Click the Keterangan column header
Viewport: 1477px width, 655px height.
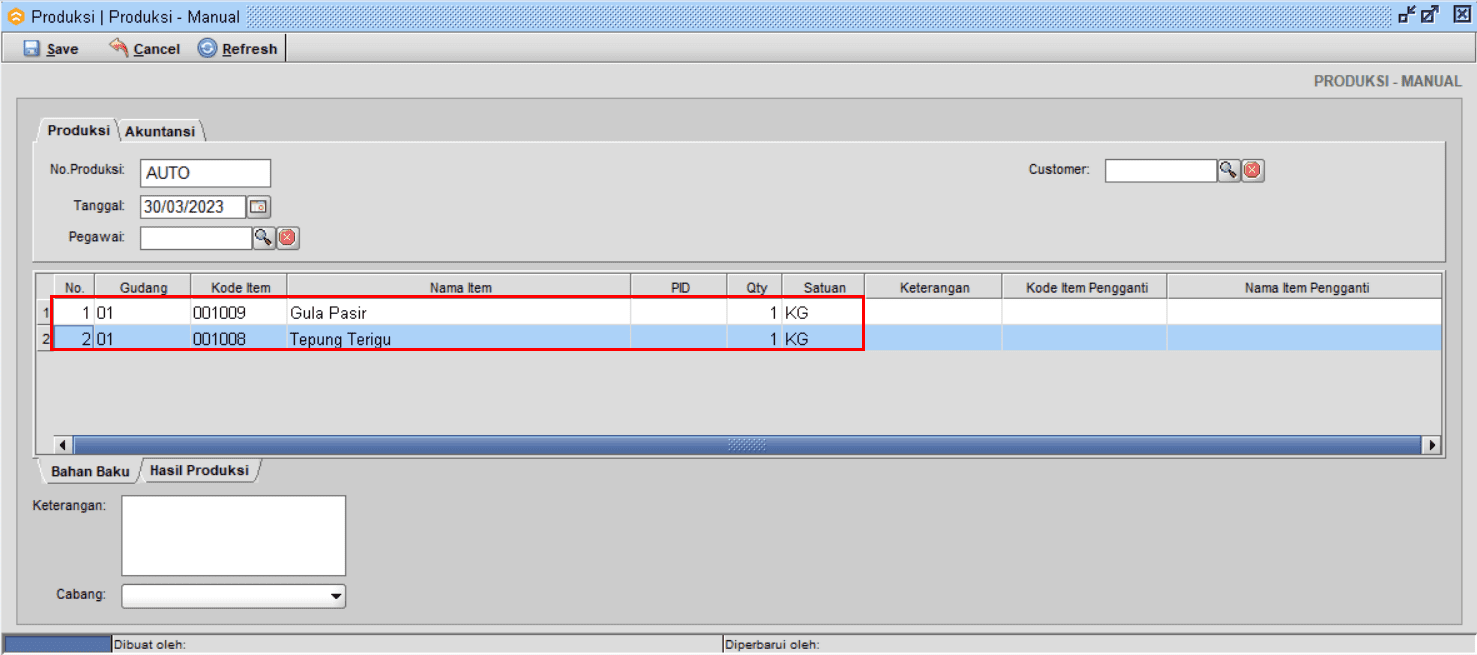coord(935,287)
